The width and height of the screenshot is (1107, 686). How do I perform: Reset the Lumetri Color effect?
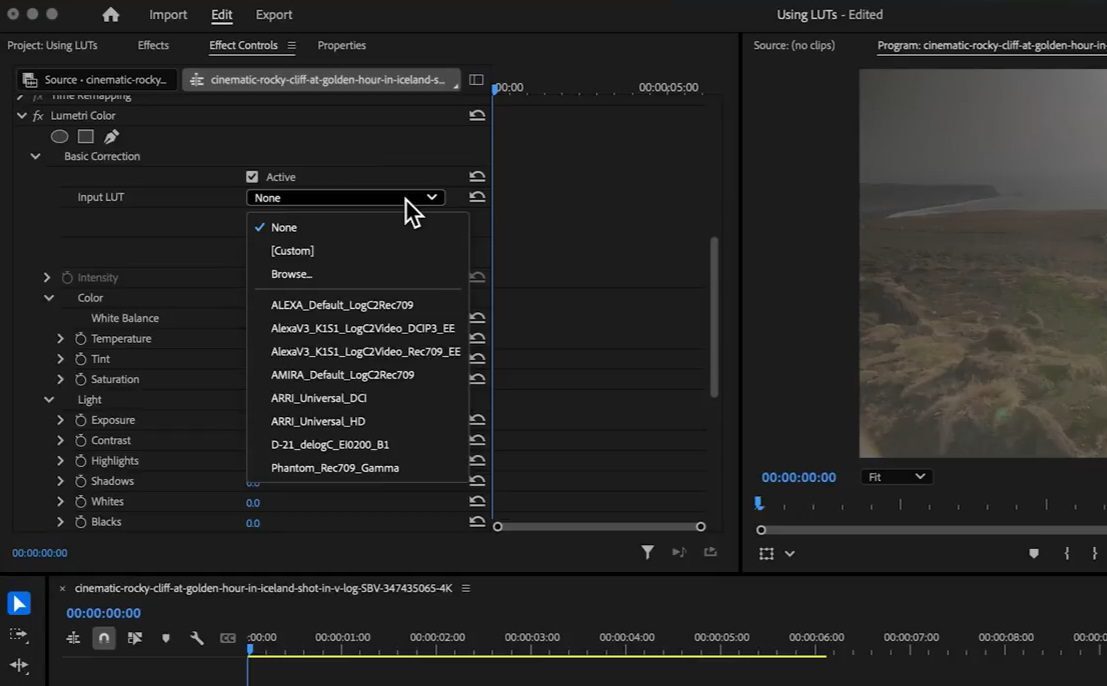click(x=477, y=115)
